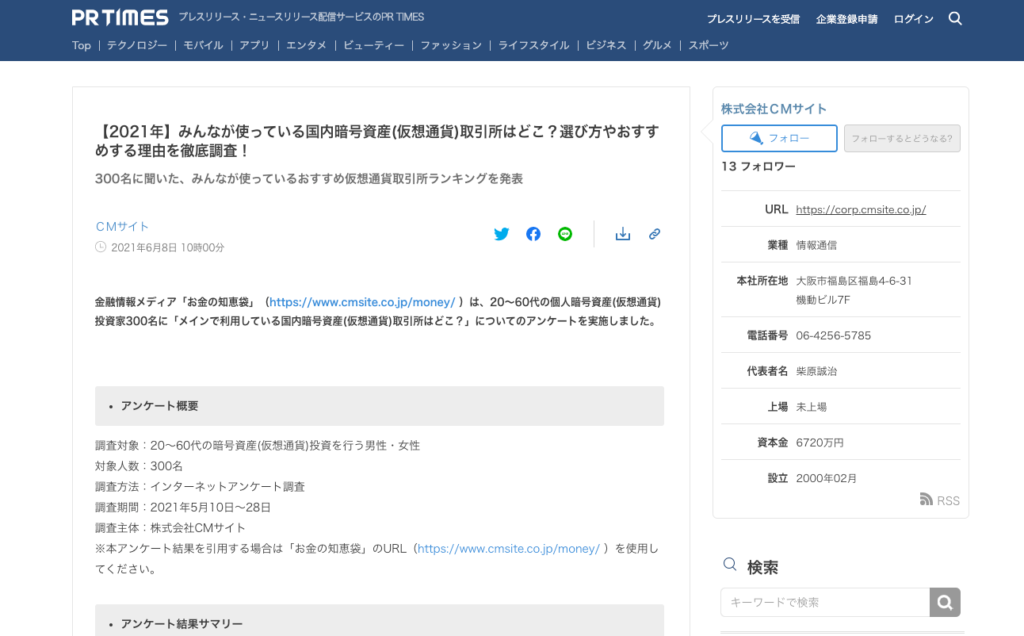1024x636 pixels.
Task: Open the モバイル category
Action: pyautogui.click(x=203, y=45)
